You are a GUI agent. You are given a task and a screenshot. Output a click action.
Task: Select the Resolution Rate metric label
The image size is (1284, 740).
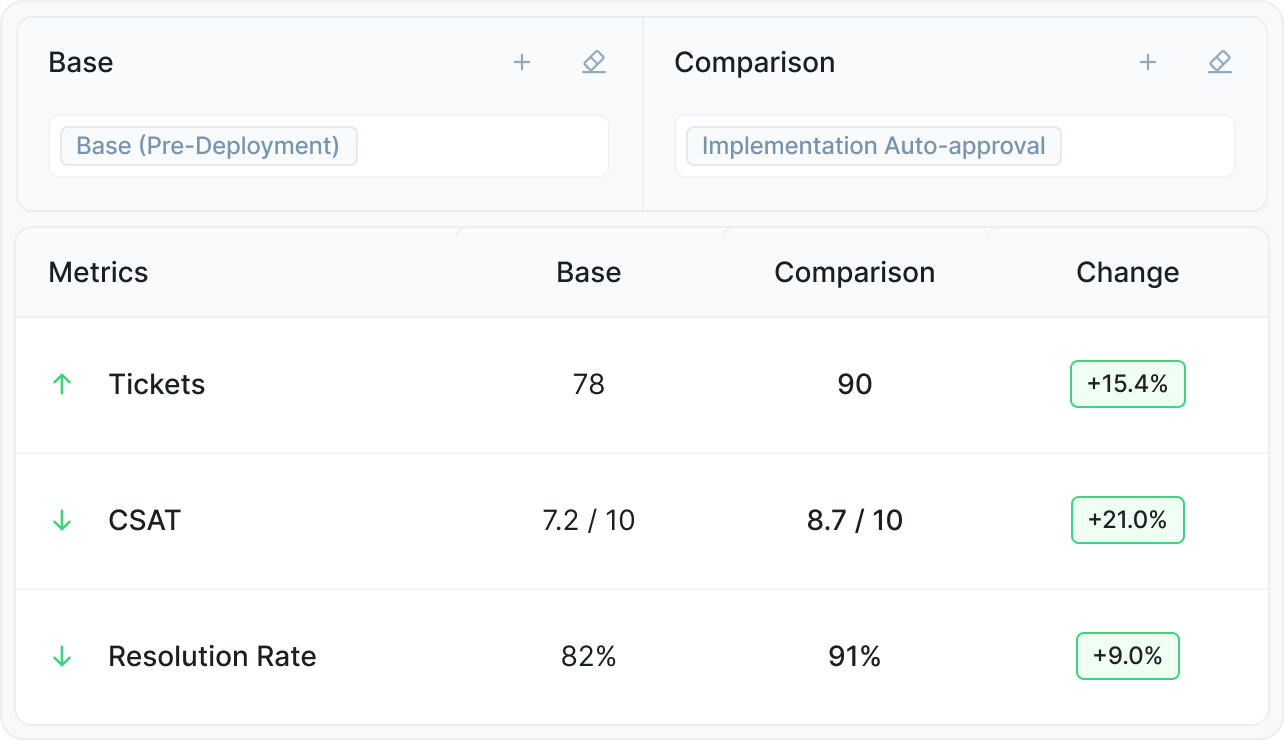point(212,656)
